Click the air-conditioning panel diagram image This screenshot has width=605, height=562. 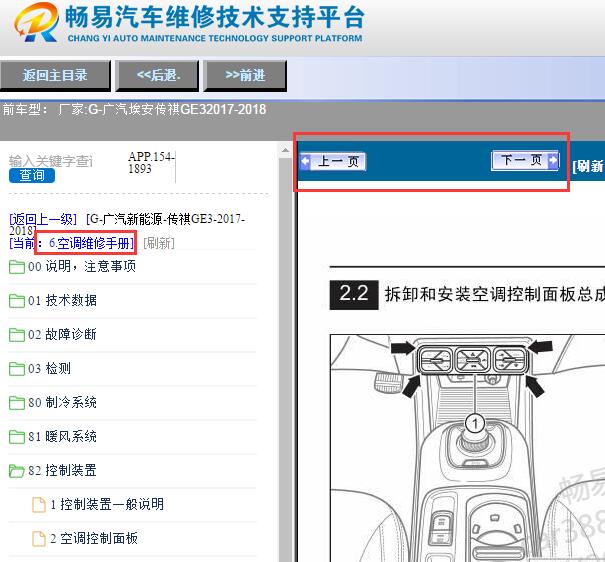pos(468,448)
